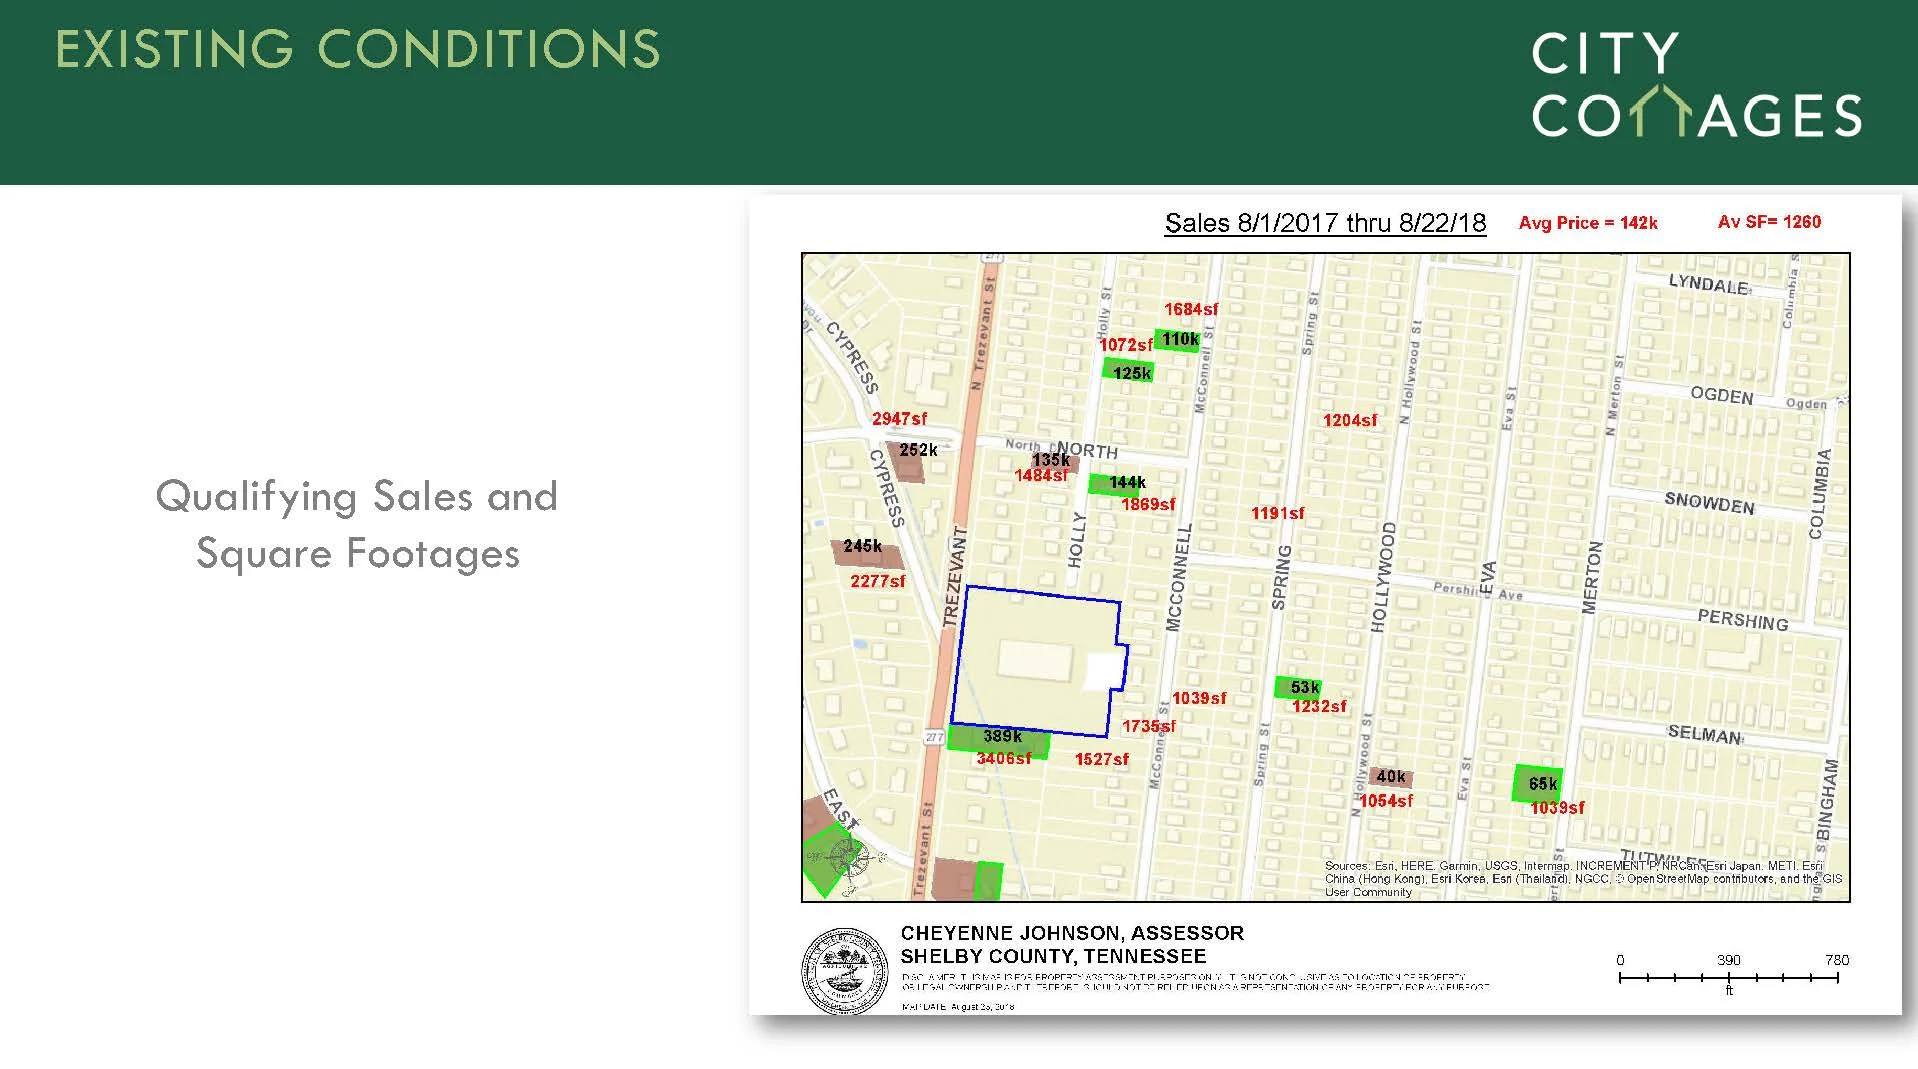
Task: Click the '3406sf' red label
Action: coord(1004,759)
